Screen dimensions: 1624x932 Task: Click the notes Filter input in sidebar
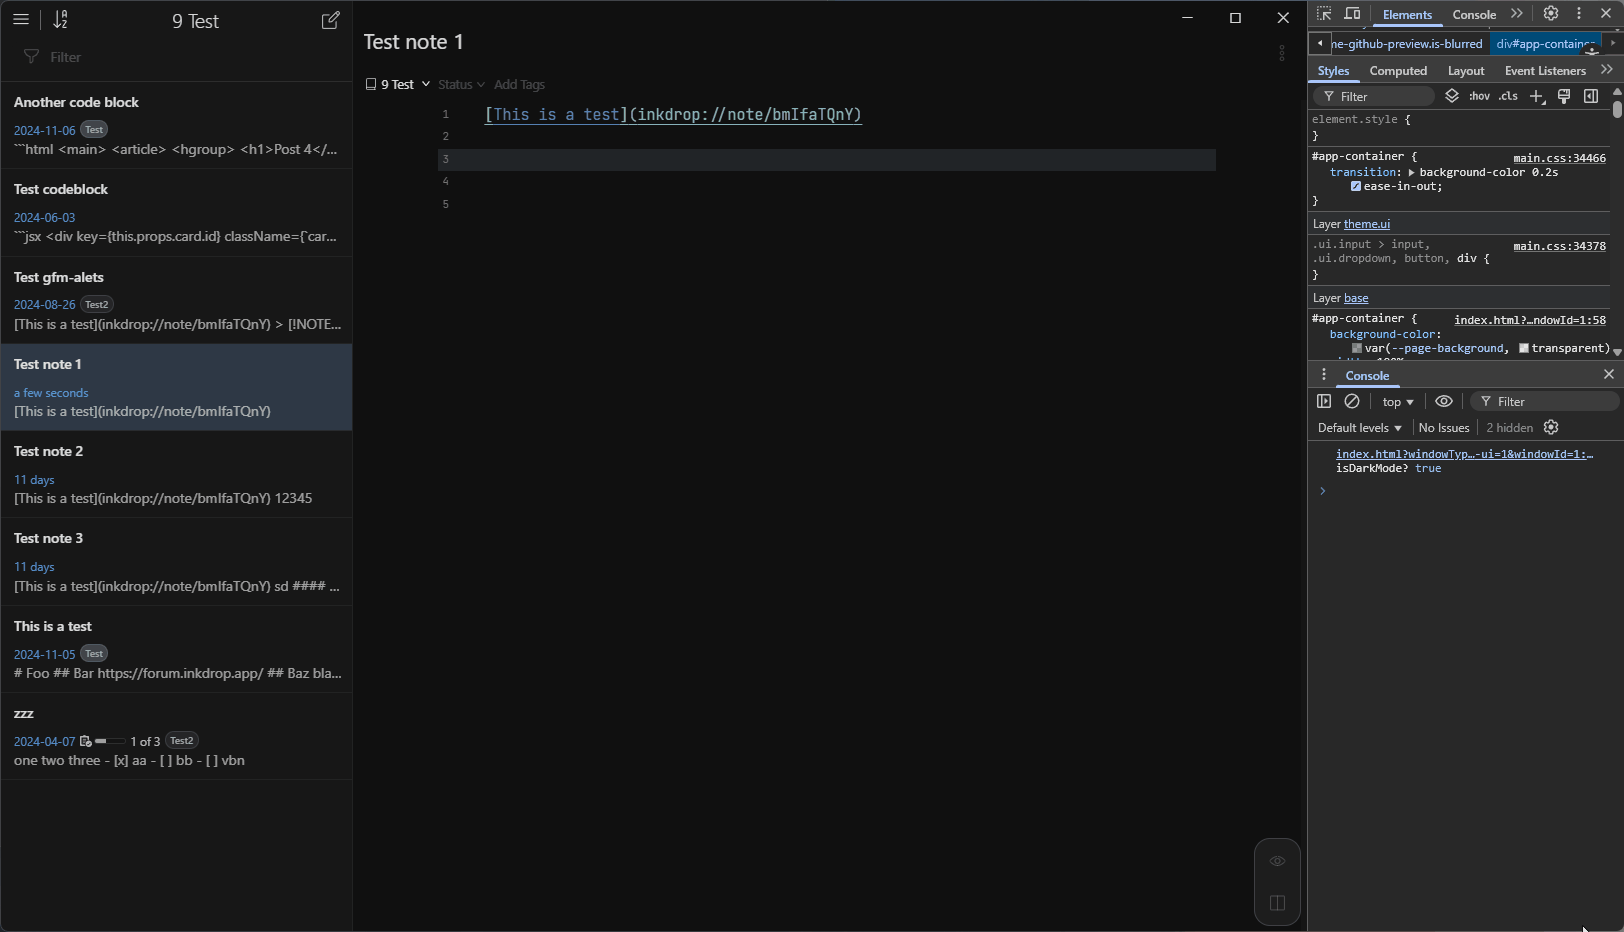176,57
